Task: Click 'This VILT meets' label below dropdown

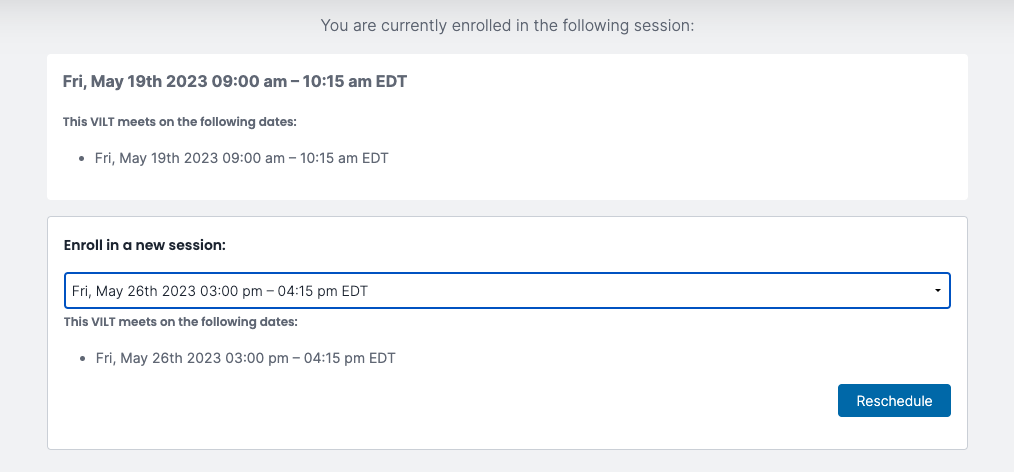Action: pos(180,321)
